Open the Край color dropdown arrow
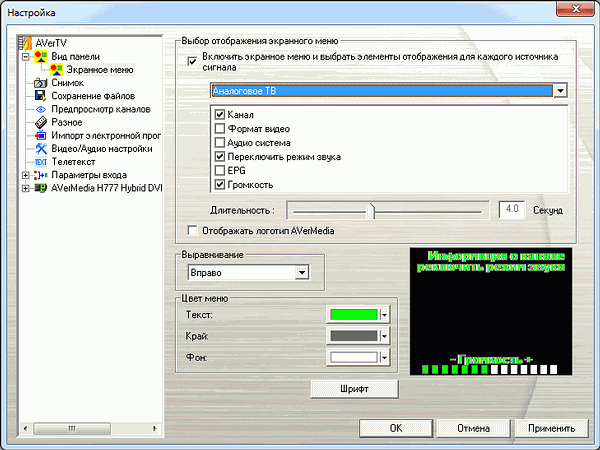 tap(384, 336)
